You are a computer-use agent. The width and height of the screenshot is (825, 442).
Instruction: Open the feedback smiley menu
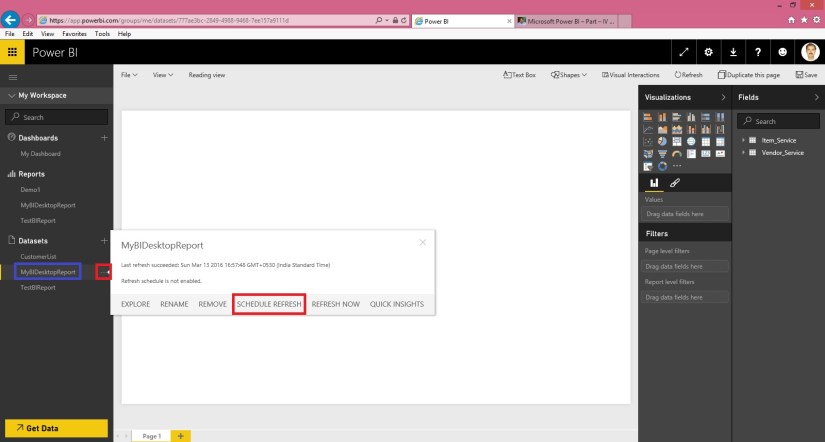pyautogui.click(x=782, y=52)
